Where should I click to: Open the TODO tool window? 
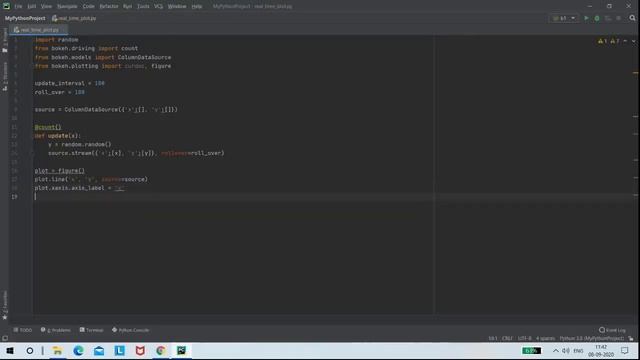point(22,330)
